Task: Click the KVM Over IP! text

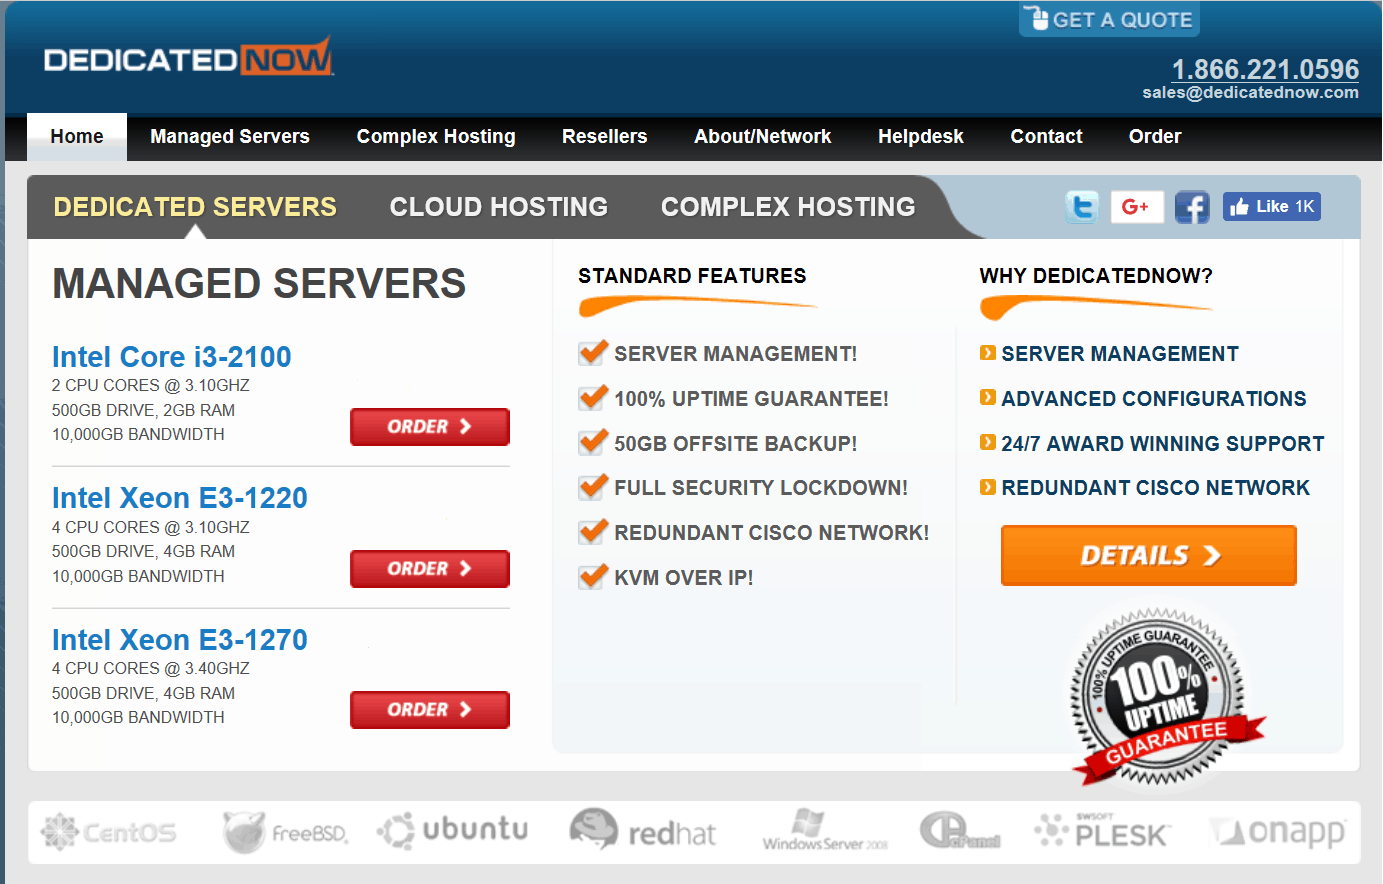Action: (684, 578)
